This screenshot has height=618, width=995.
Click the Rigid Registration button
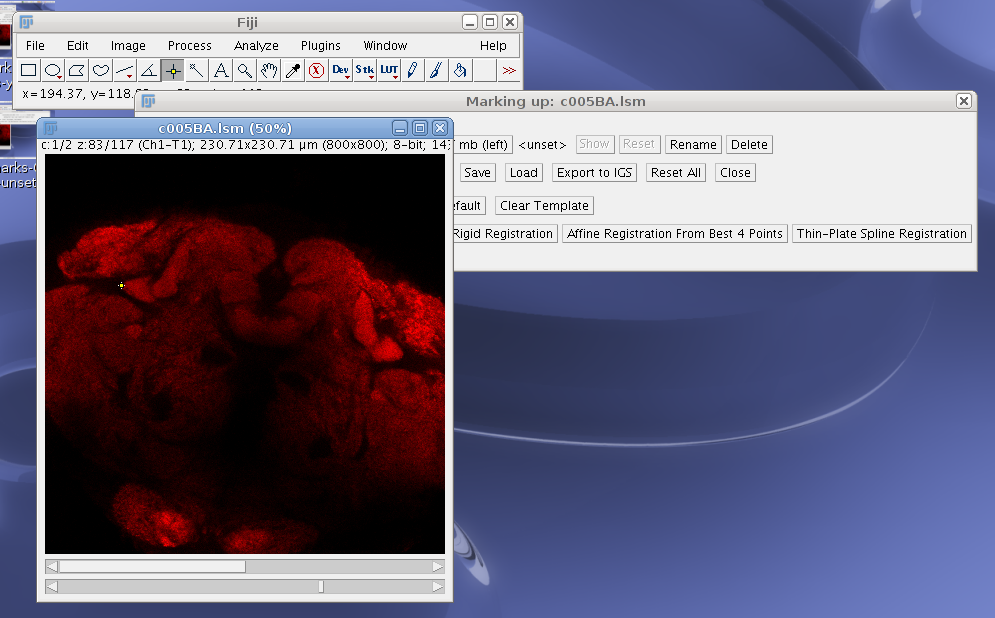pos(505,233)
